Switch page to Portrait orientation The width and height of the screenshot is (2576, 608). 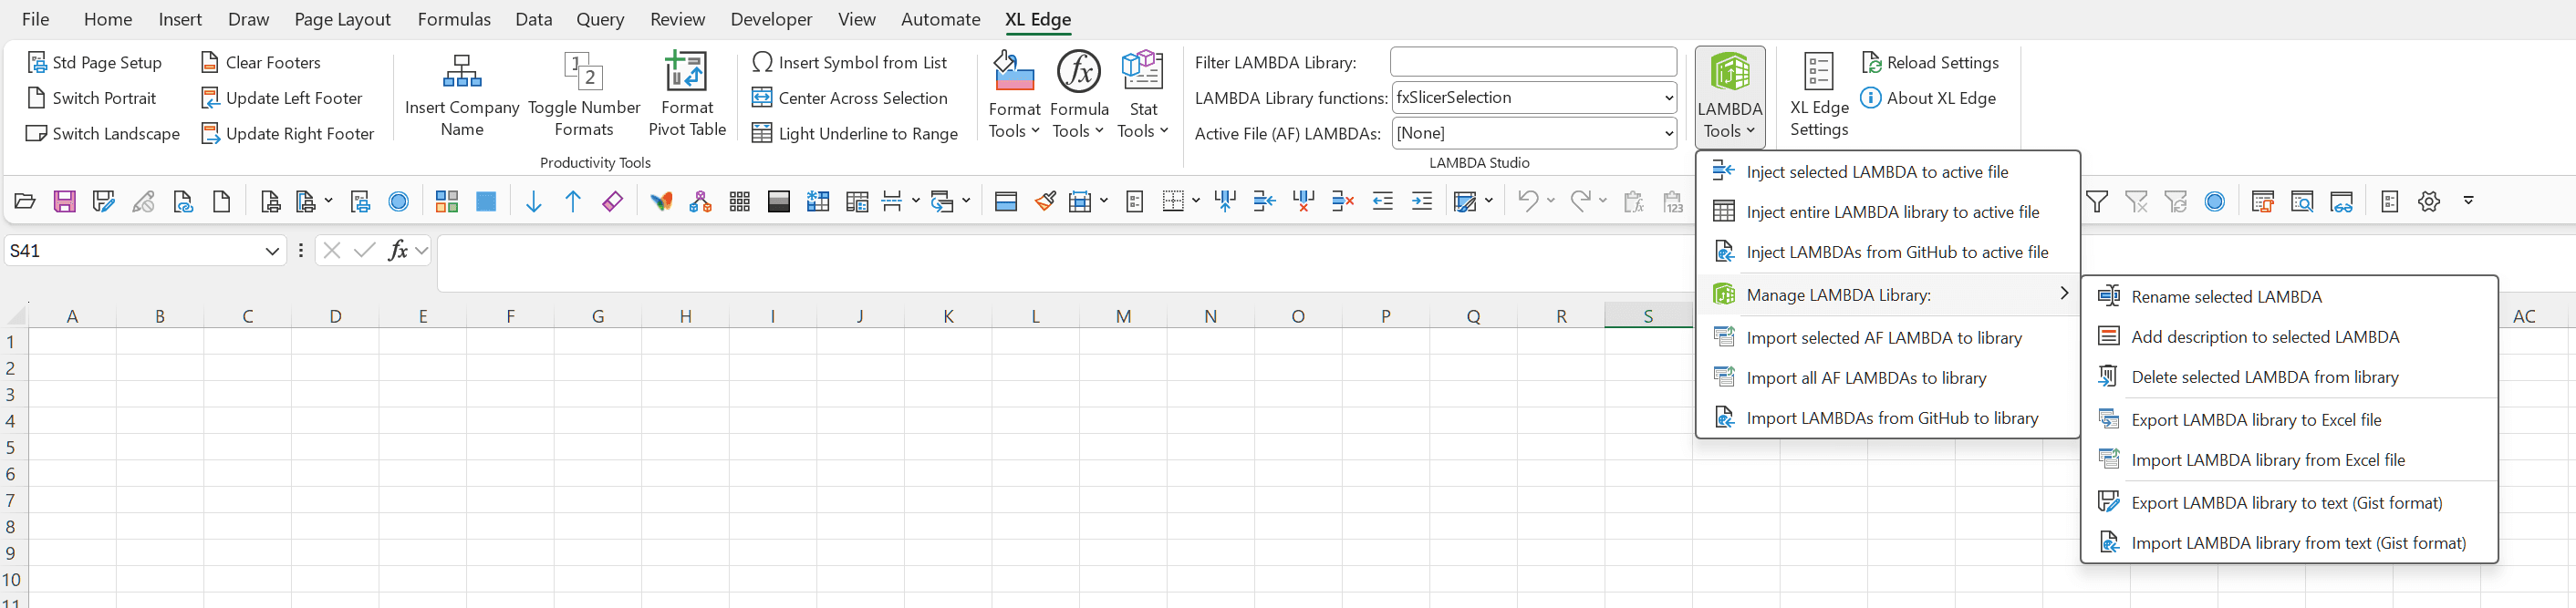click(92, 98)
